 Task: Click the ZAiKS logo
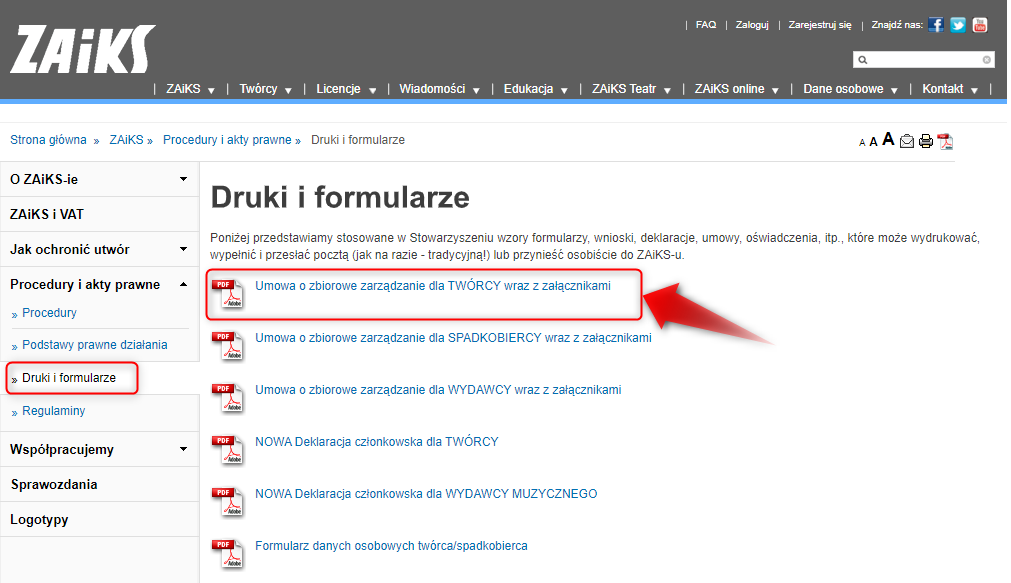pos(83,49)
